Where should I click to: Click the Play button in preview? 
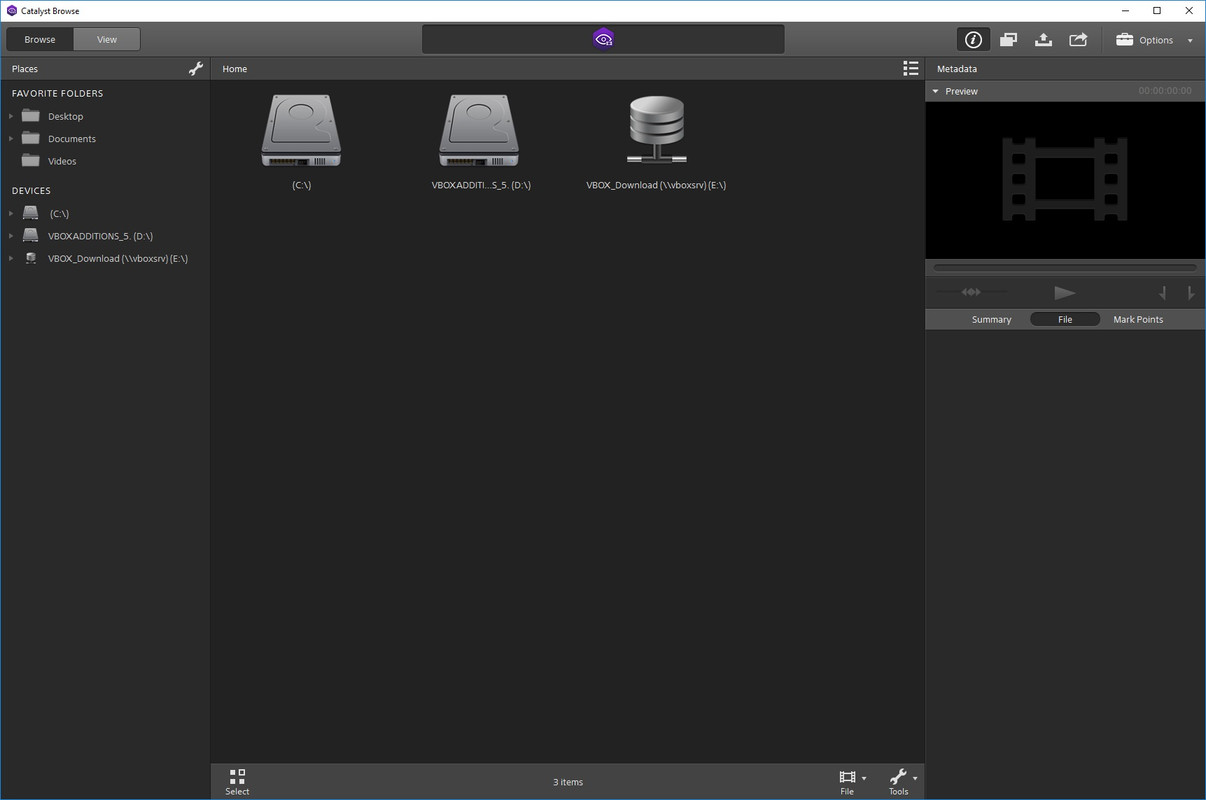coord(1065,292)
